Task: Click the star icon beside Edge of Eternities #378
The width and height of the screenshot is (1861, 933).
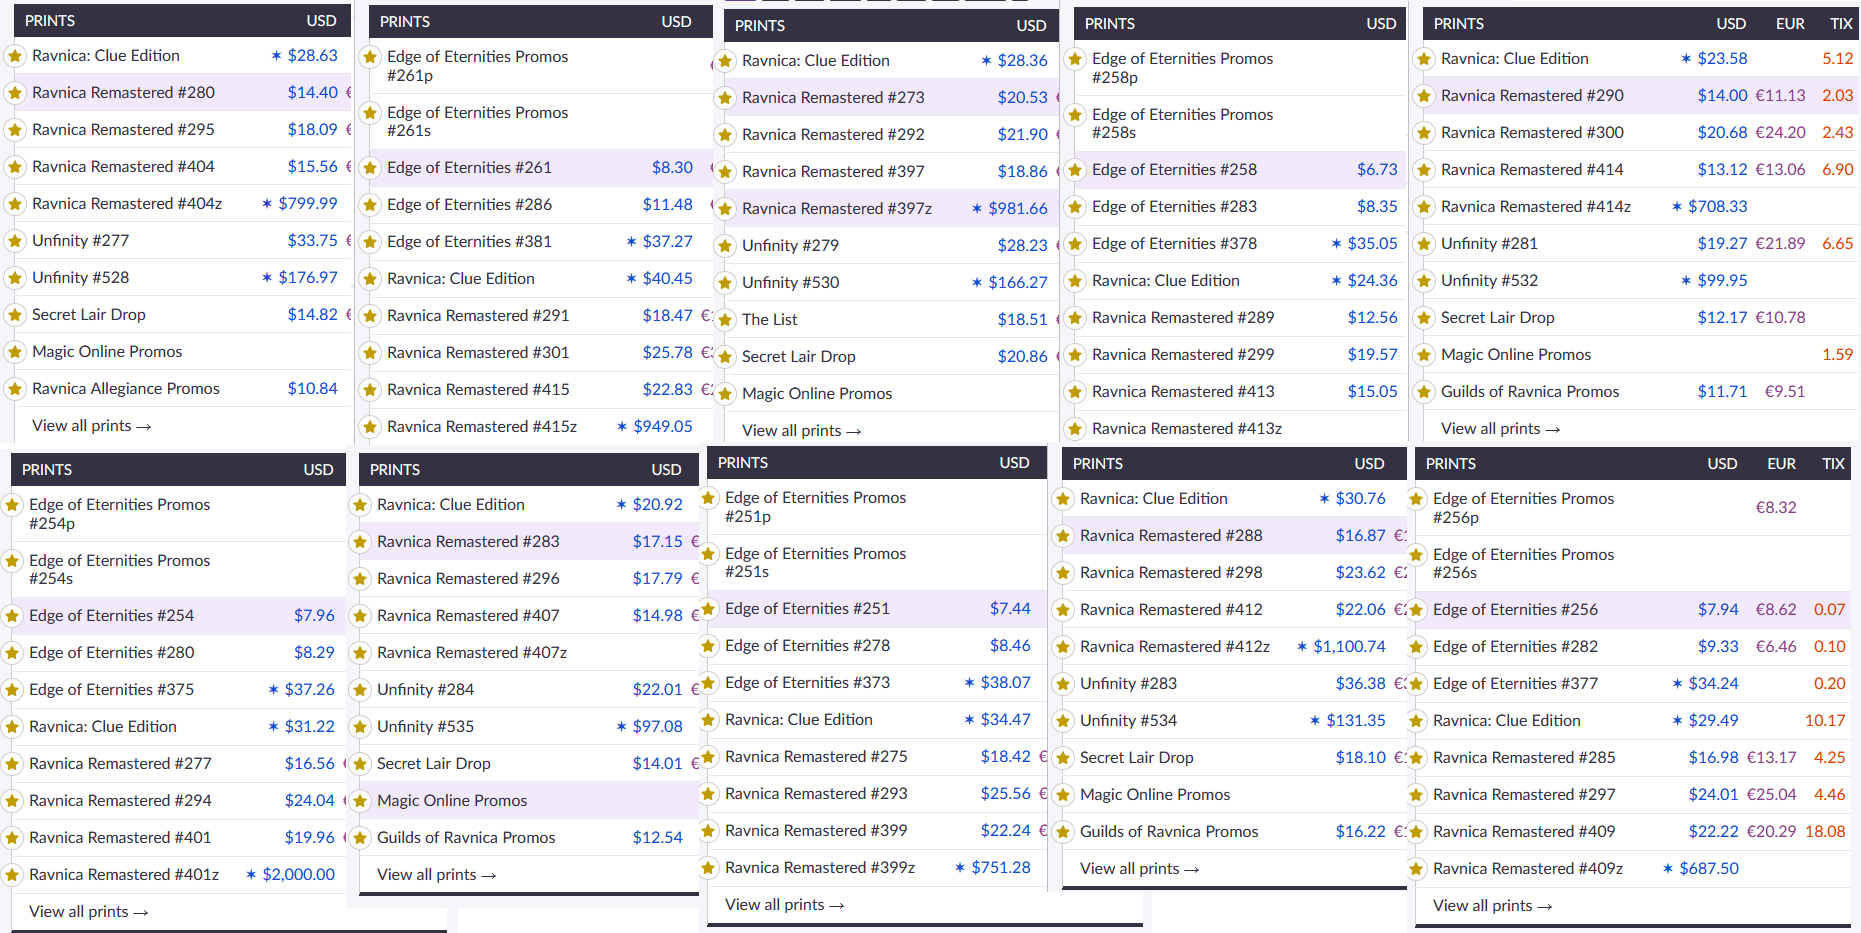Action: coord(1075,244)
